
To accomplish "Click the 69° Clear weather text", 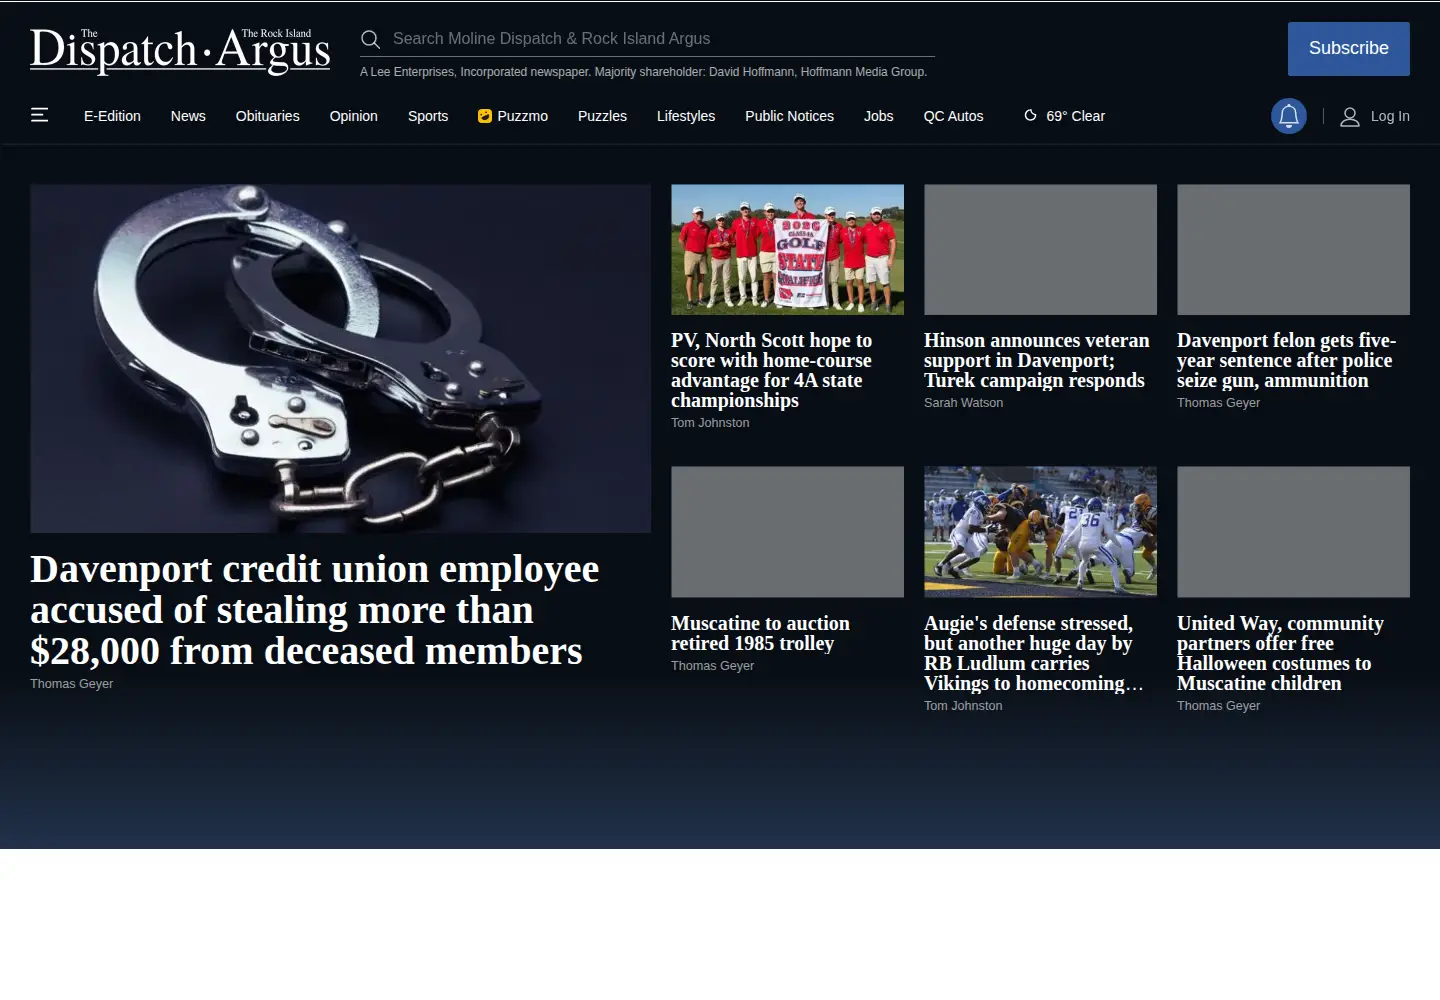I will pyautogui.click(x=1076, y=116).
